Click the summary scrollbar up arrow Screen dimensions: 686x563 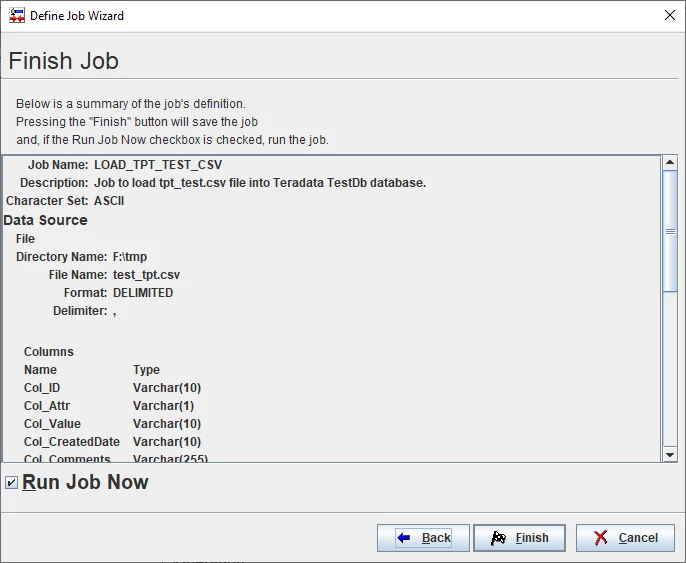tap(670, 163)
